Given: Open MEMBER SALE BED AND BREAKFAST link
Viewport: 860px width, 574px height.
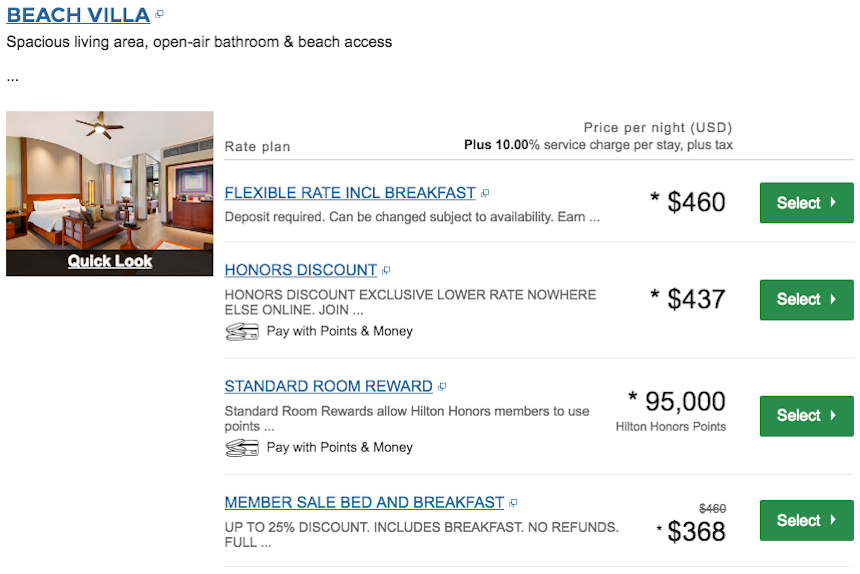Looking at the screenshot, I should 364,503.
